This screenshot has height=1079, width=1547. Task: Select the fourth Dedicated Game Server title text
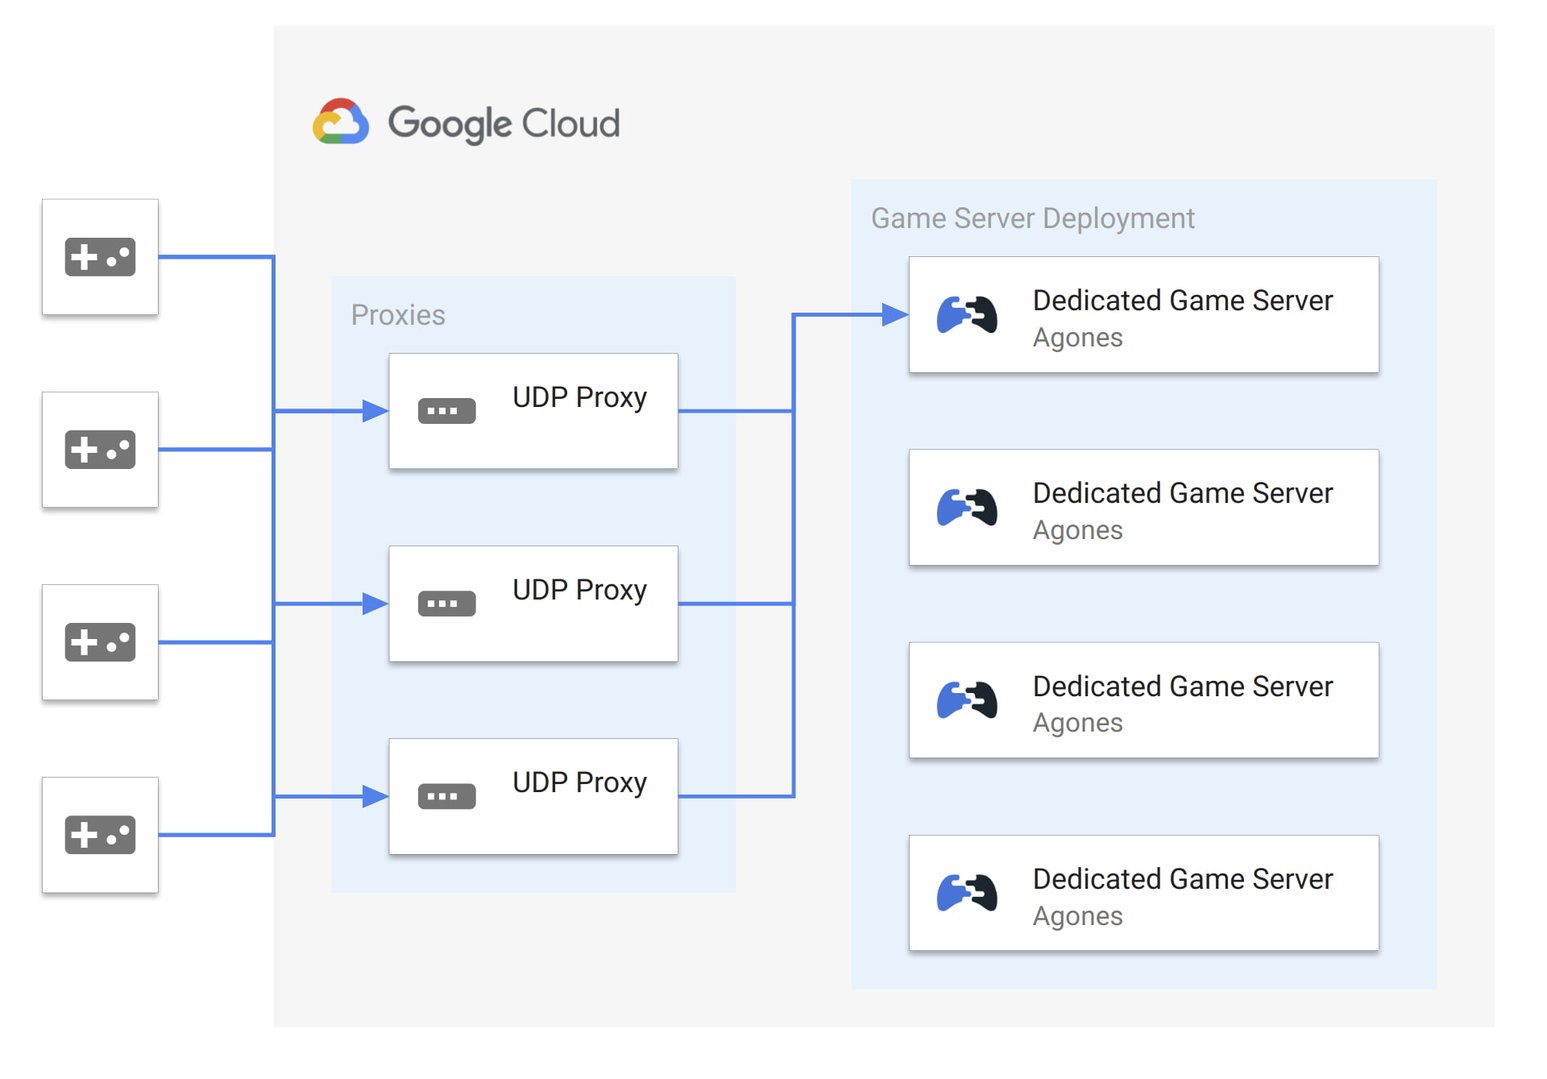[1183, 879]
